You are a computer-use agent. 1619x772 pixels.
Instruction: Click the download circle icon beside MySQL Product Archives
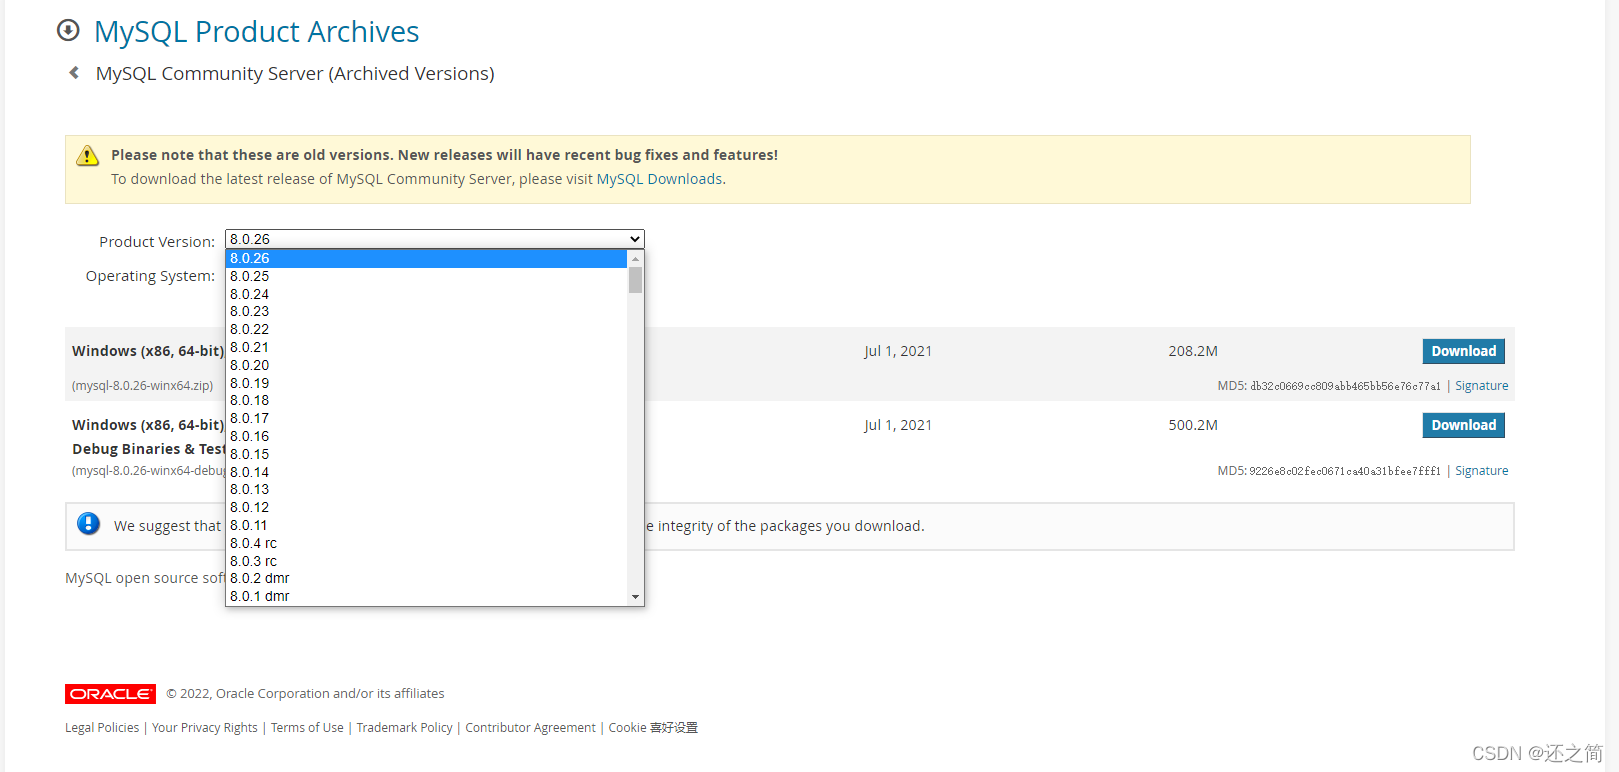(x=68, y=30)
